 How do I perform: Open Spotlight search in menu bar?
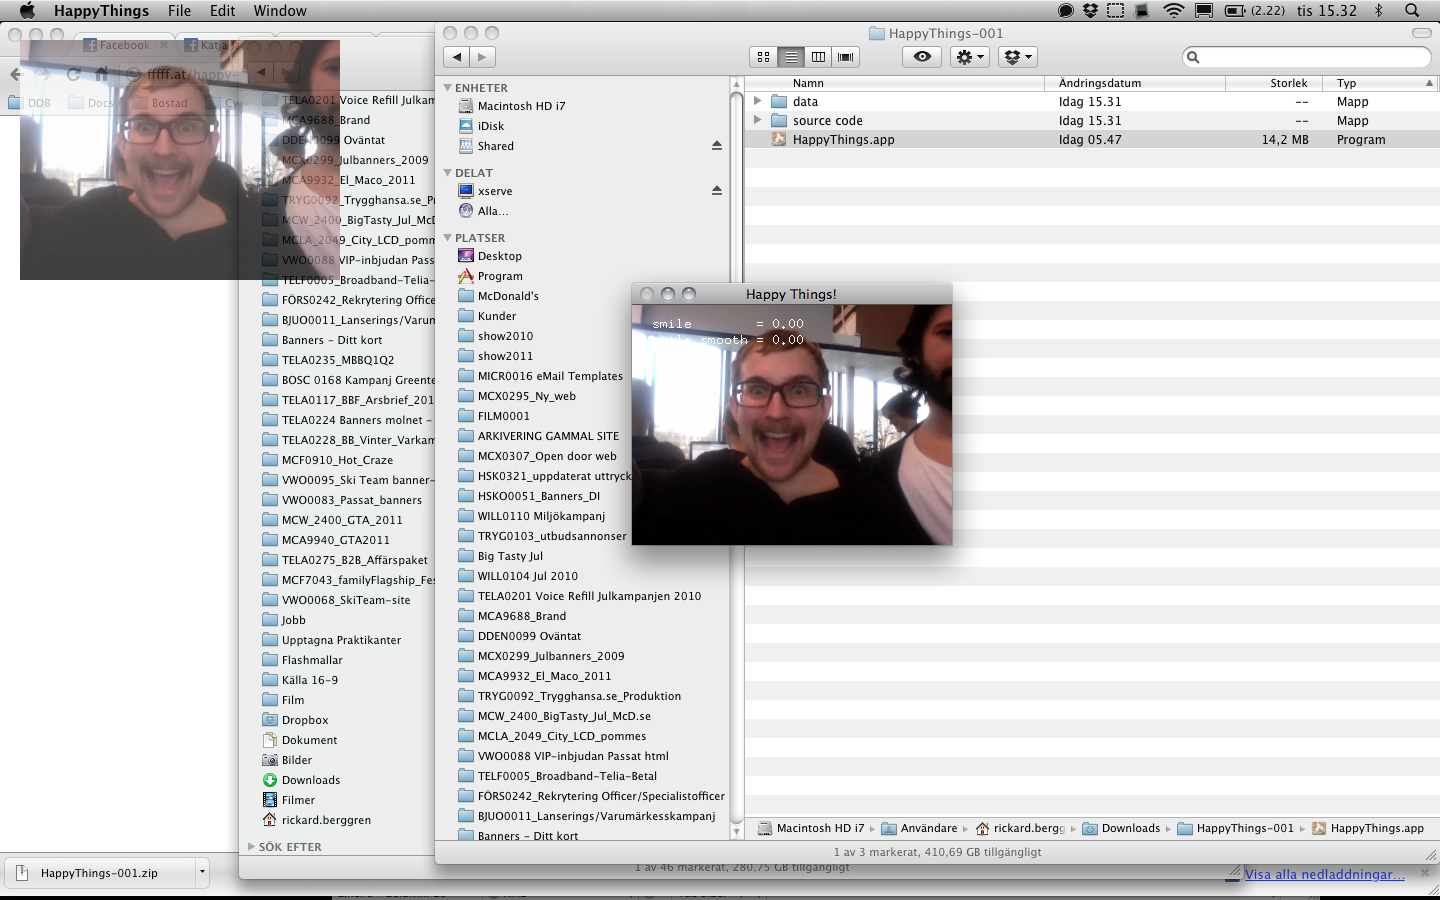(1412, 11)
